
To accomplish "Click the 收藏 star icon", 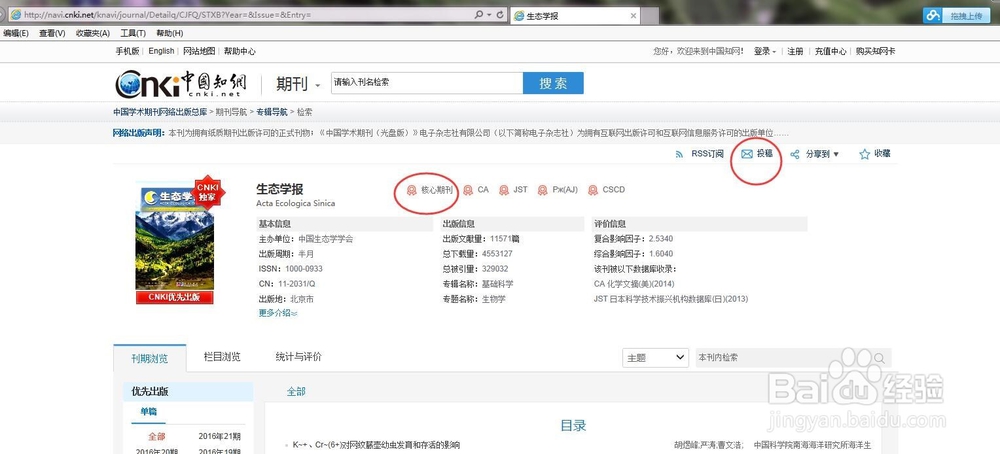I will (x=864, y=154).
